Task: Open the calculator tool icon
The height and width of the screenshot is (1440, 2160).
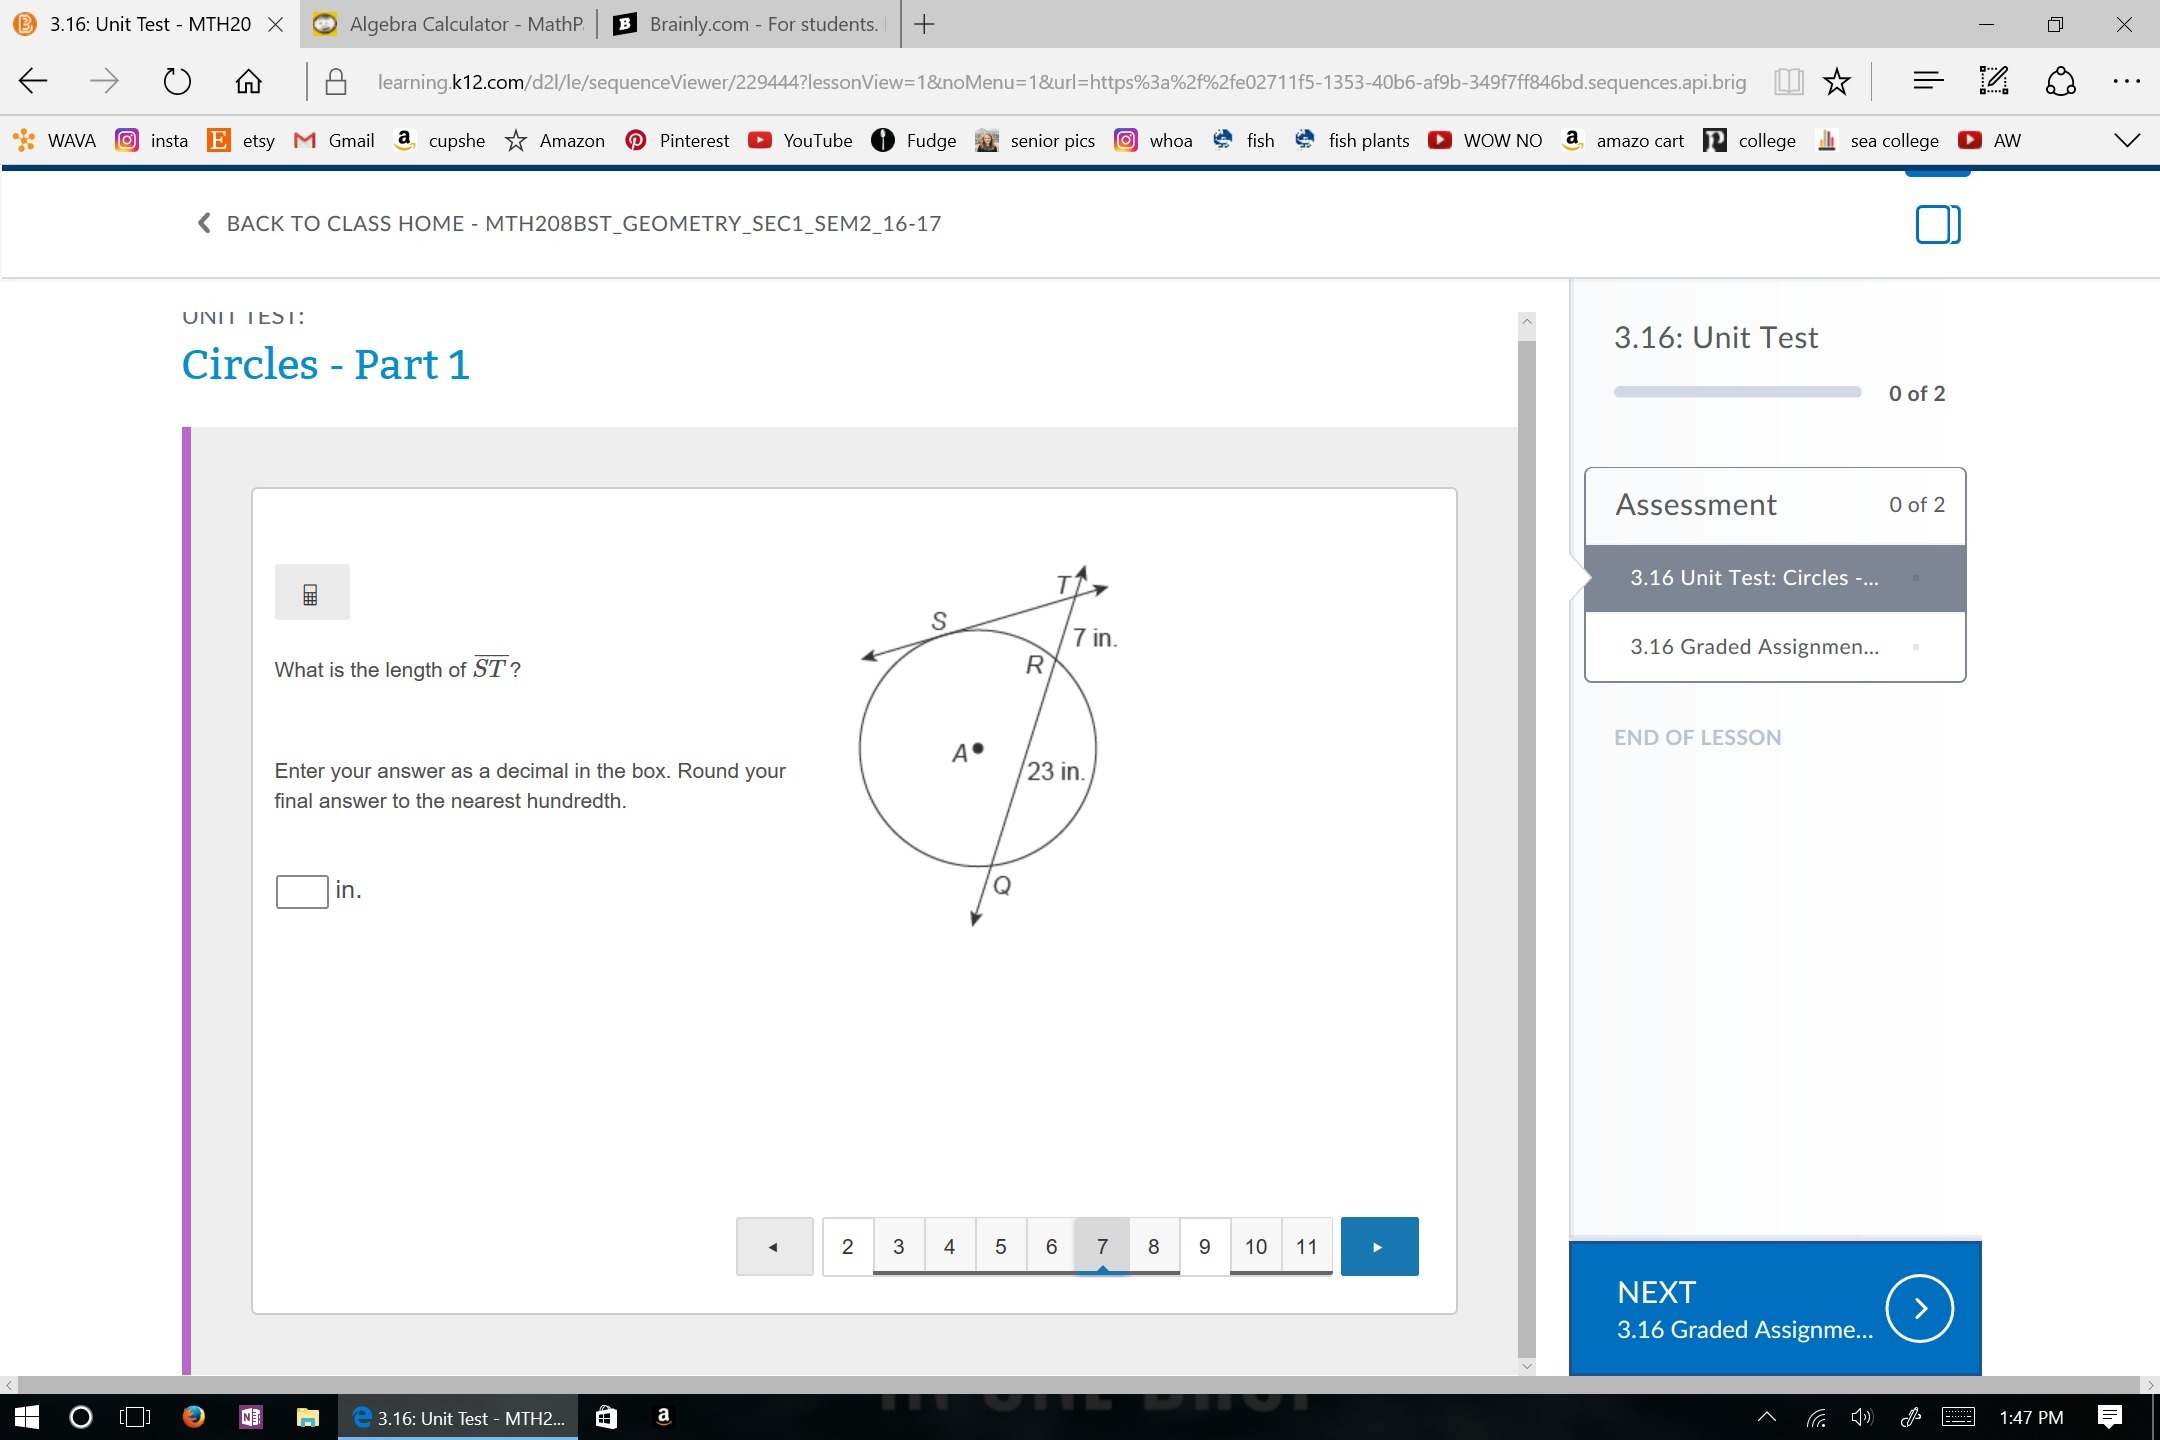Action: point(311,594)
